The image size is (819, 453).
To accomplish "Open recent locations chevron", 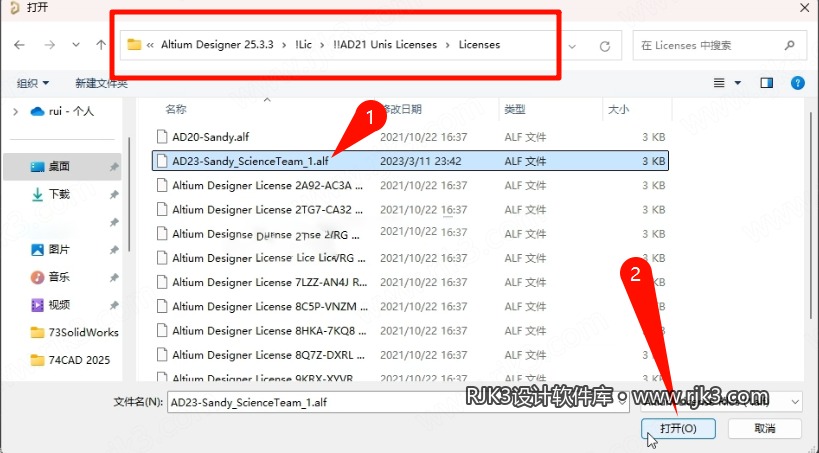I will (x=76, y=45).
